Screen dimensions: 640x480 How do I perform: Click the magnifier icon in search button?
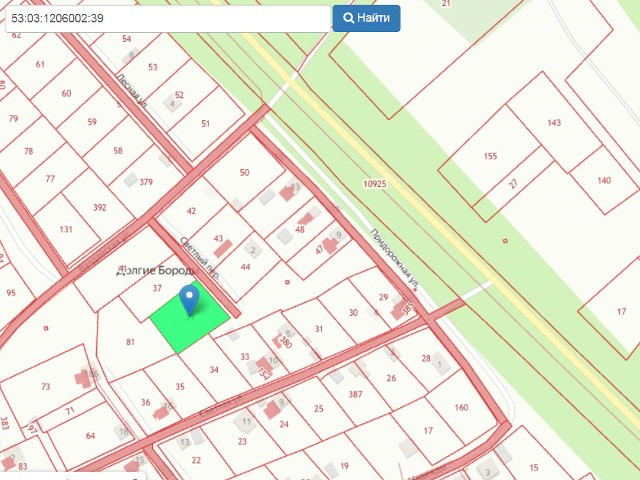[348, 18]
